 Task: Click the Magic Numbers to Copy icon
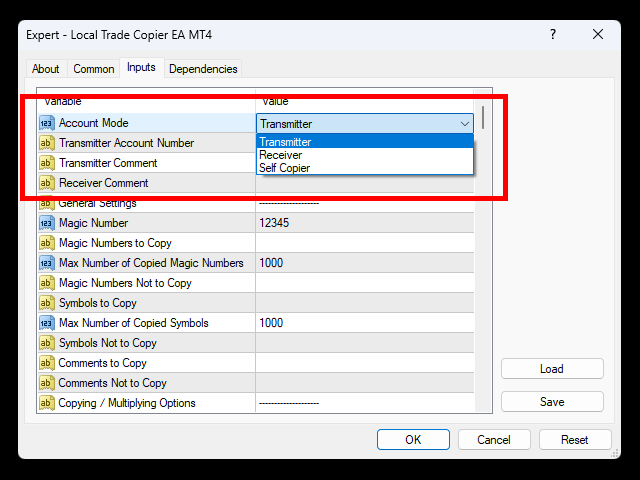click(x=47, y=243)
